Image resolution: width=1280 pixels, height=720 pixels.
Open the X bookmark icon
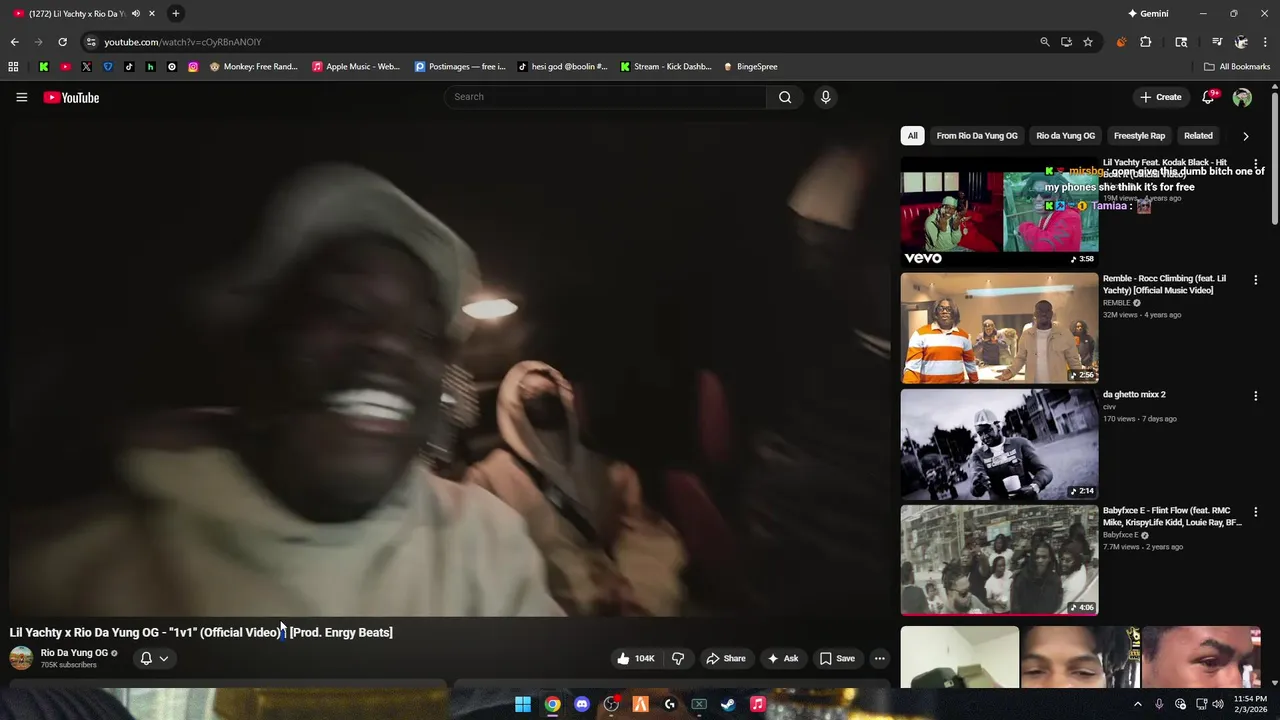[x=86, y=67]
